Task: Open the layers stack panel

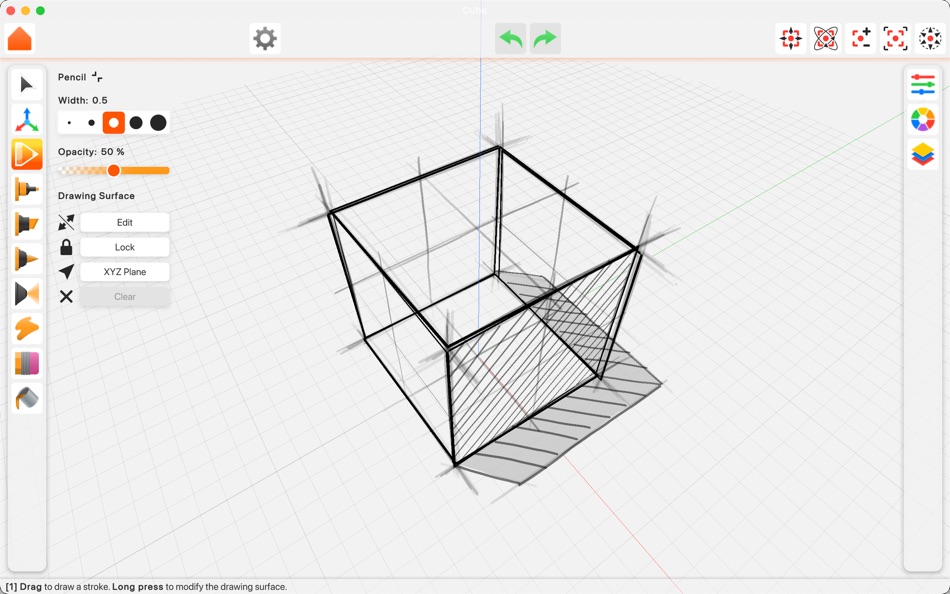Action: tap(922, 154)
